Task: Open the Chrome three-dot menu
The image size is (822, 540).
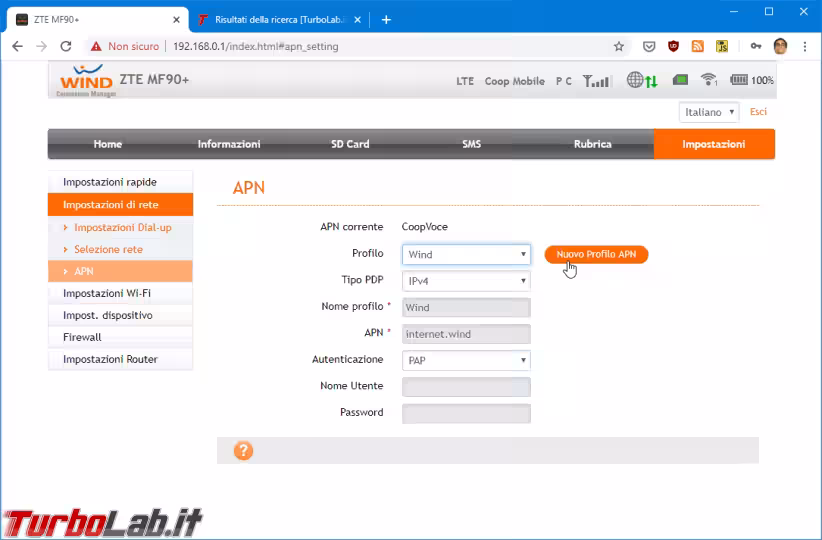Action: tap(805, 46)
